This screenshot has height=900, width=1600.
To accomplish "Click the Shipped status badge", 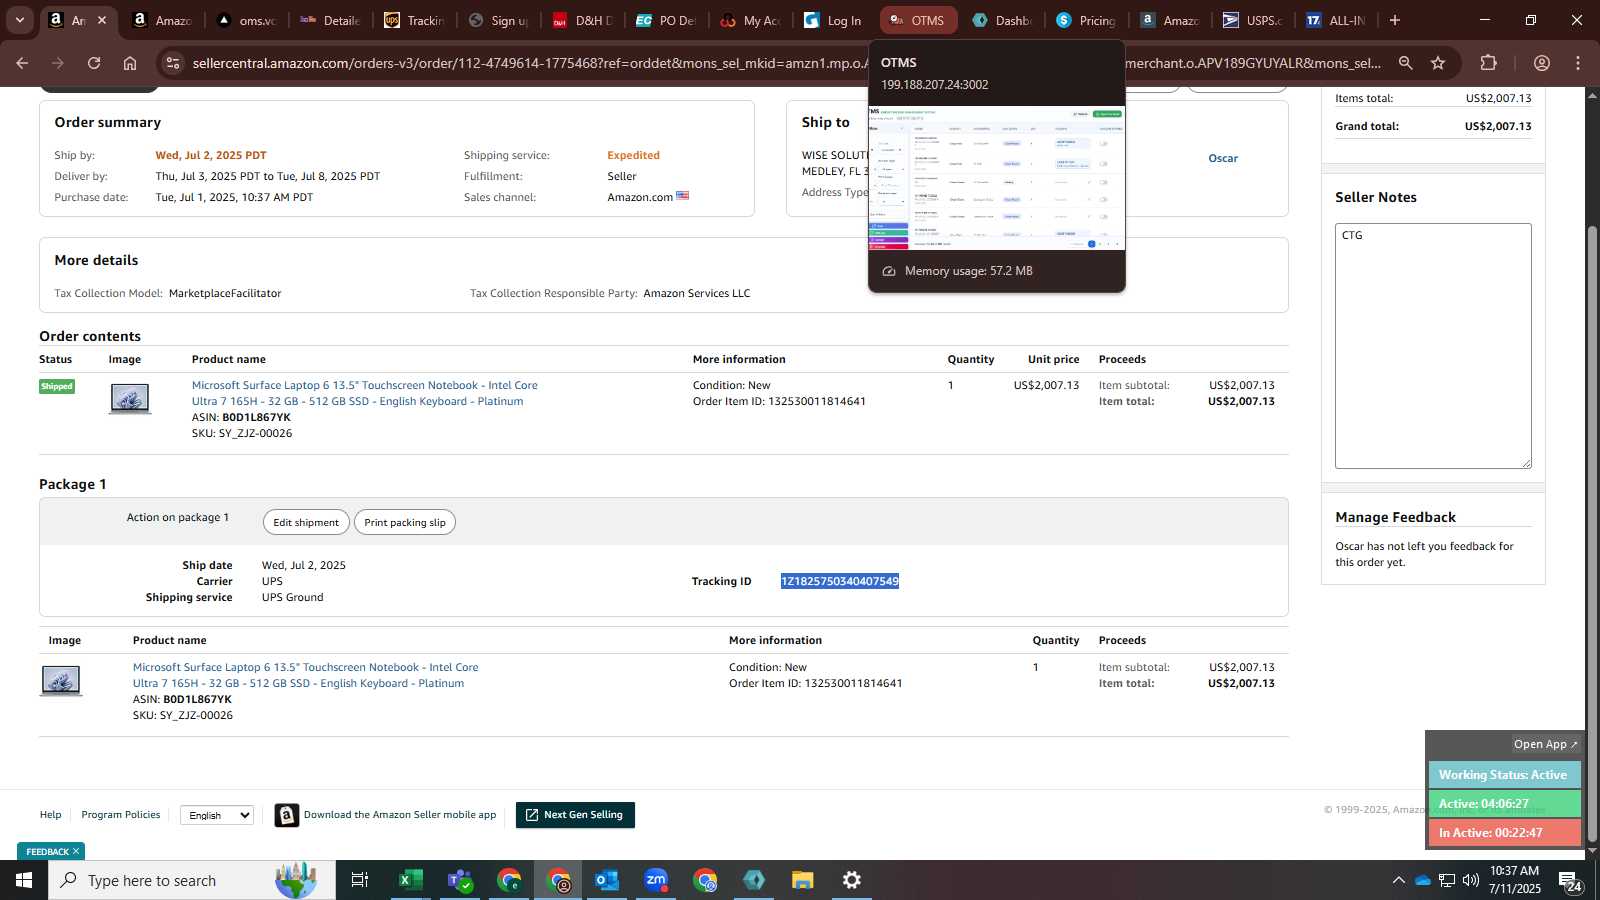I will pos(57,386).
